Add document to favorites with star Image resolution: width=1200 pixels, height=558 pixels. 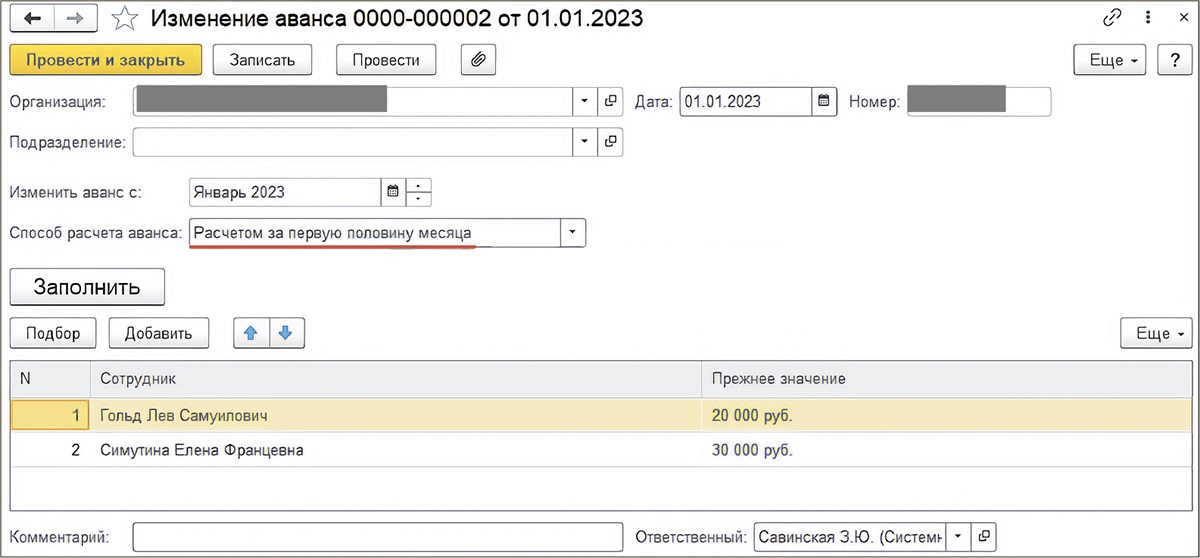tap(125, 17)
